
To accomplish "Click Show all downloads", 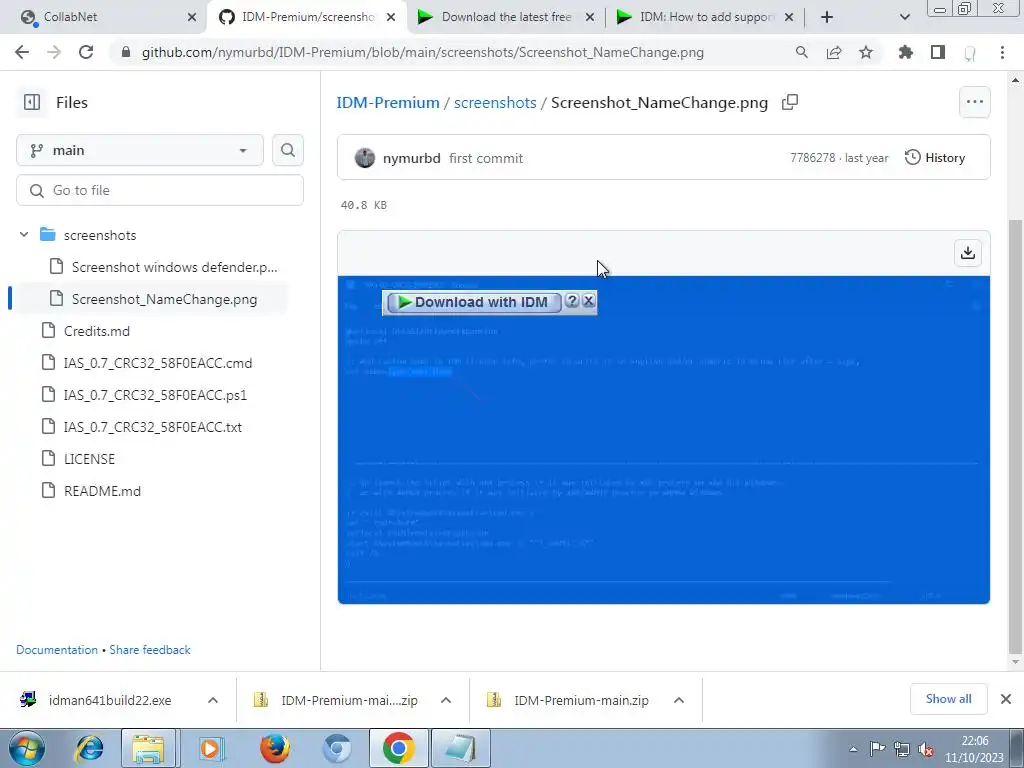I will pos(948,699).
